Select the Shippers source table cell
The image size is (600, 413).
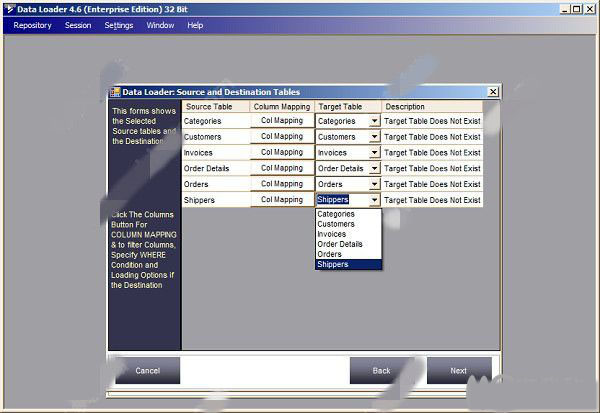(x=216, y=200)
